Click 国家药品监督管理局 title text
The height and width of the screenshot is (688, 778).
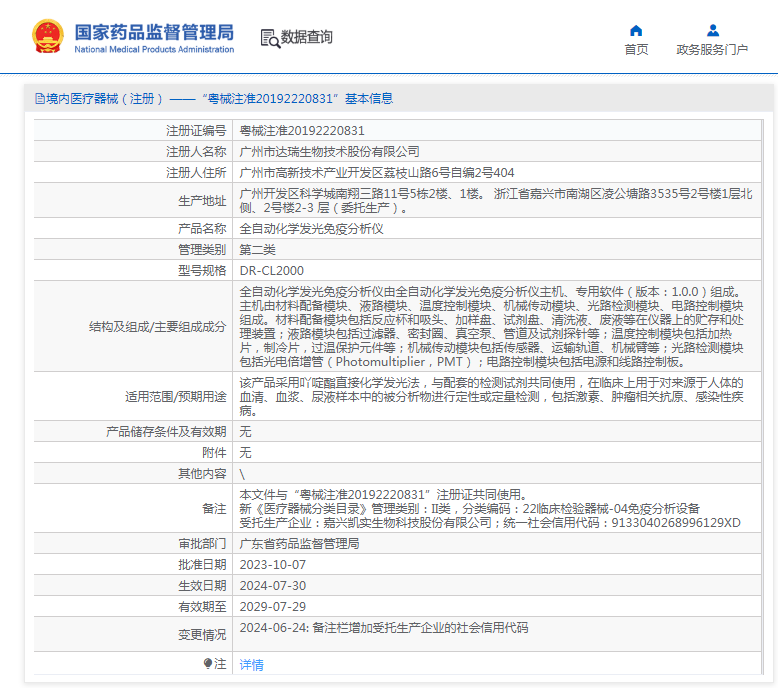point(154,32)
